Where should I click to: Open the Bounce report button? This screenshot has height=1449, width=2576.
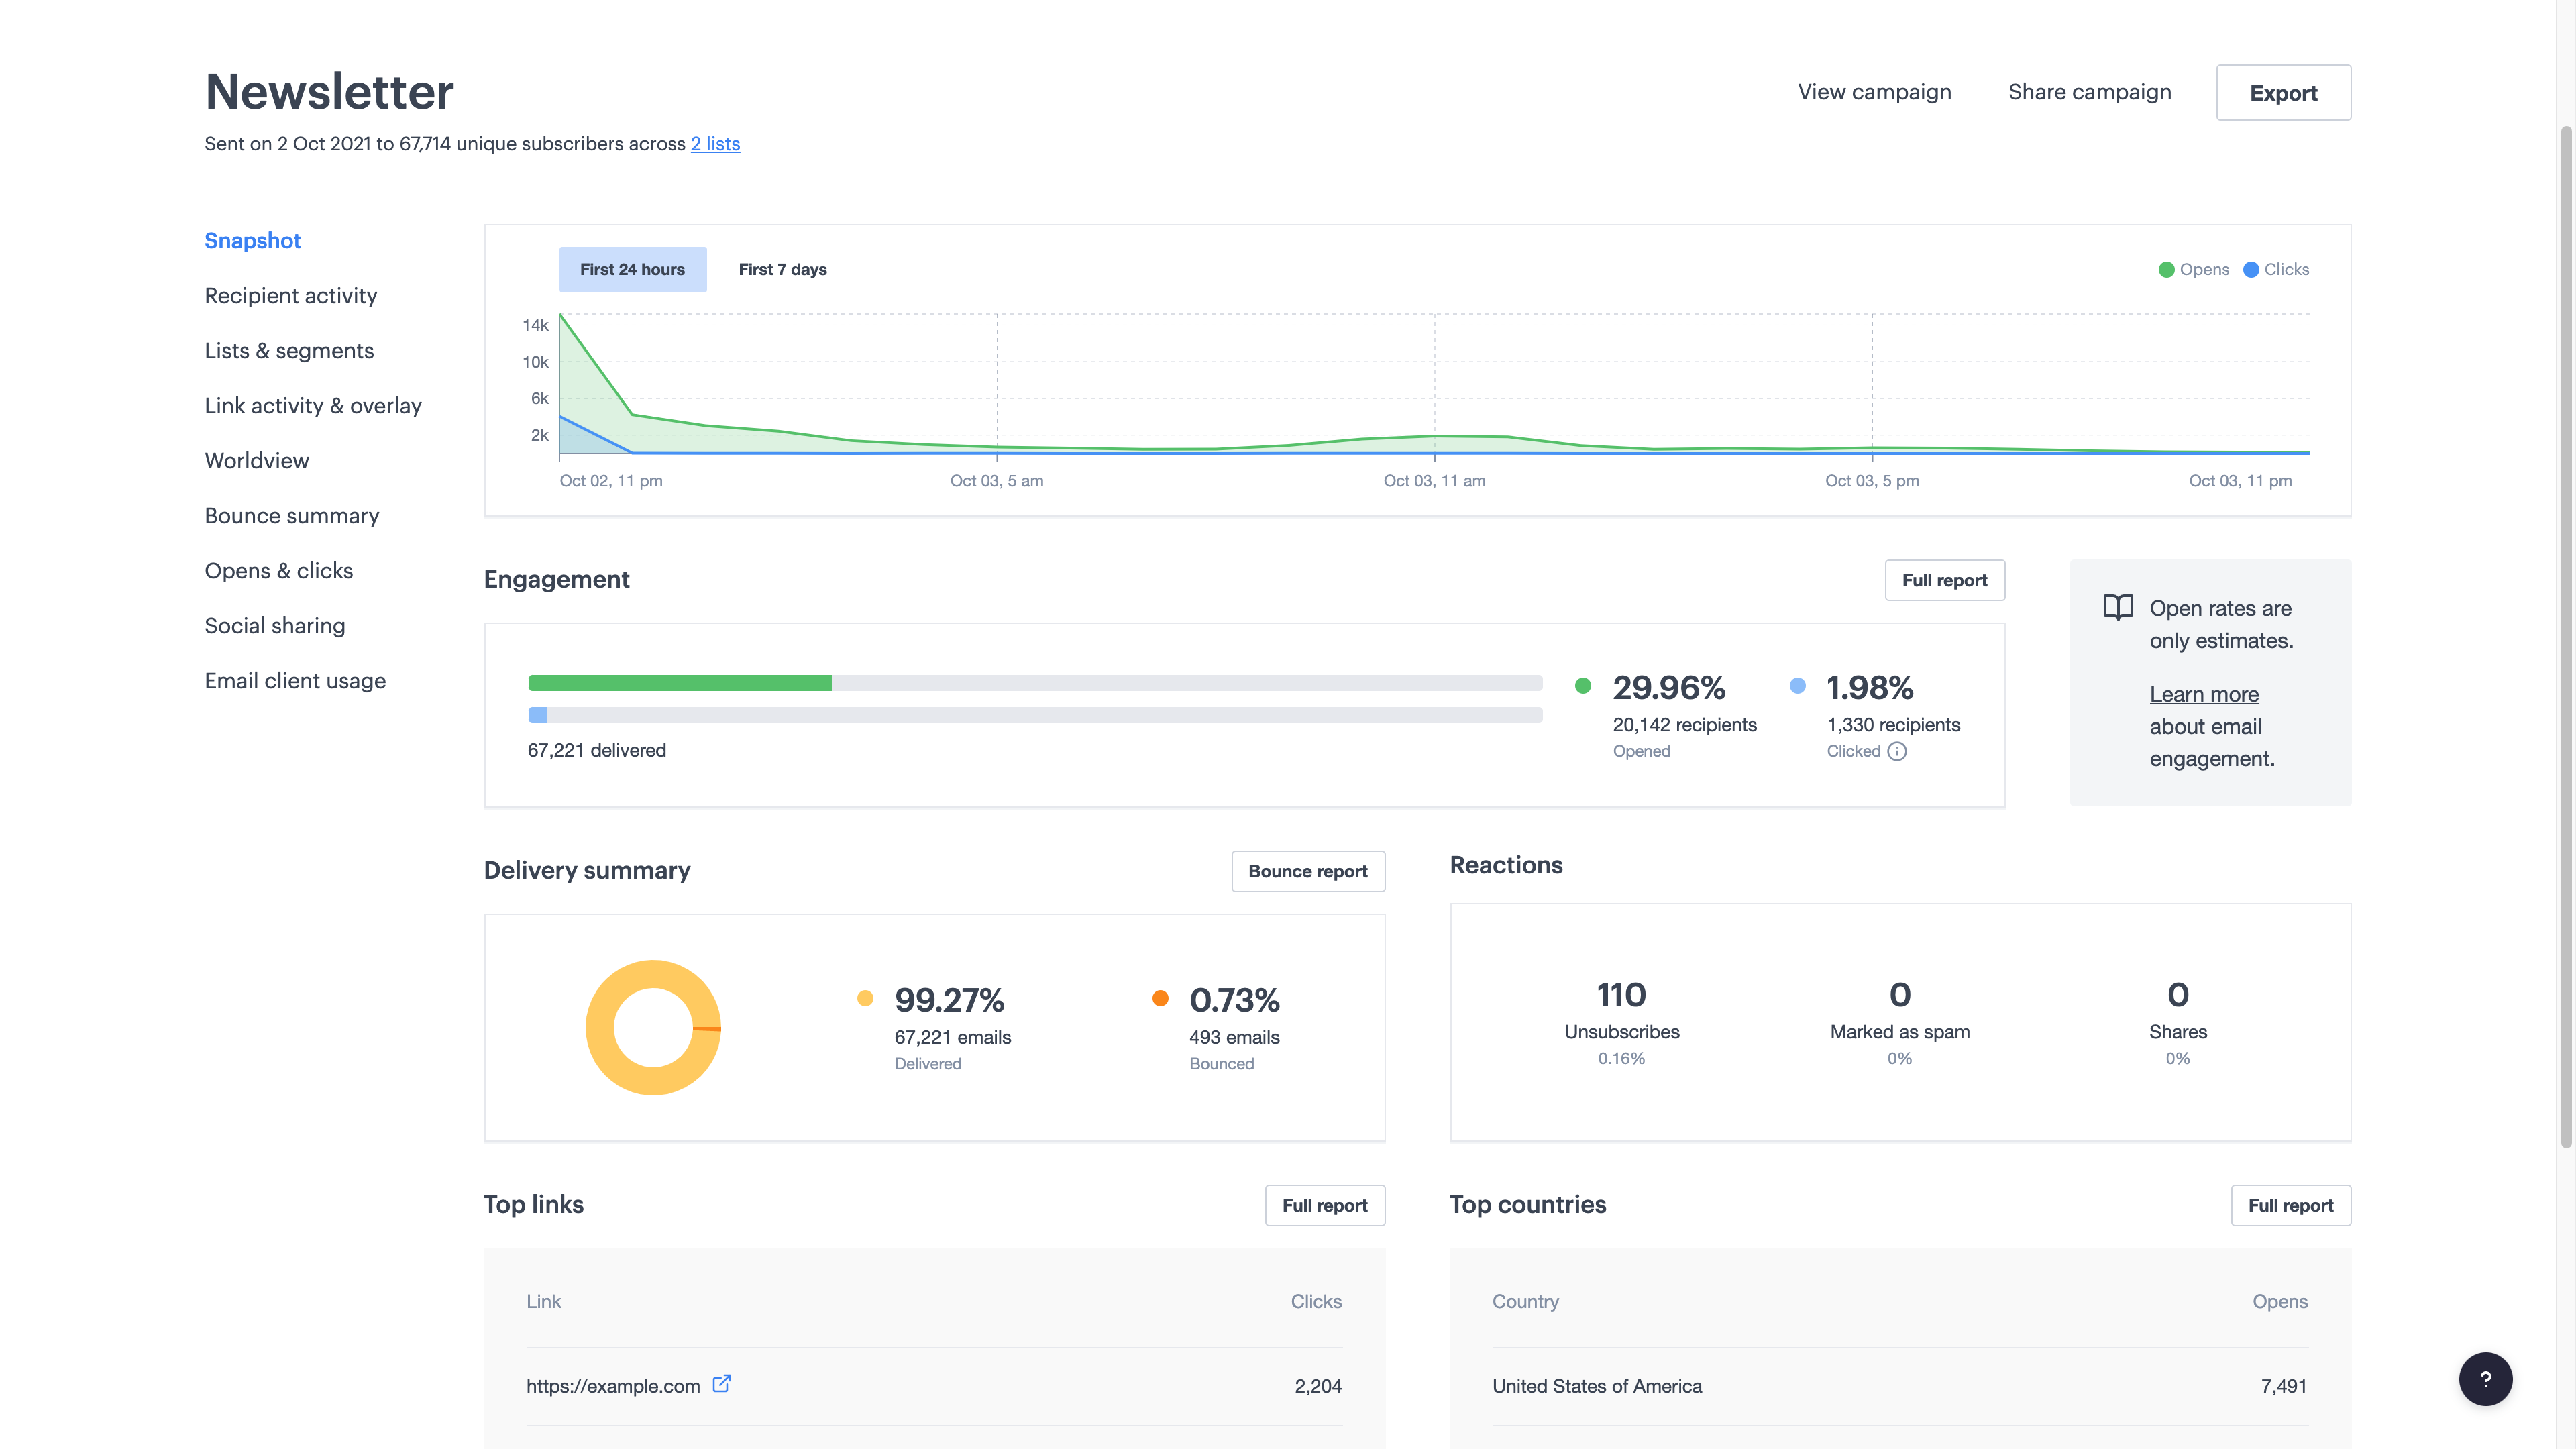1307,871
